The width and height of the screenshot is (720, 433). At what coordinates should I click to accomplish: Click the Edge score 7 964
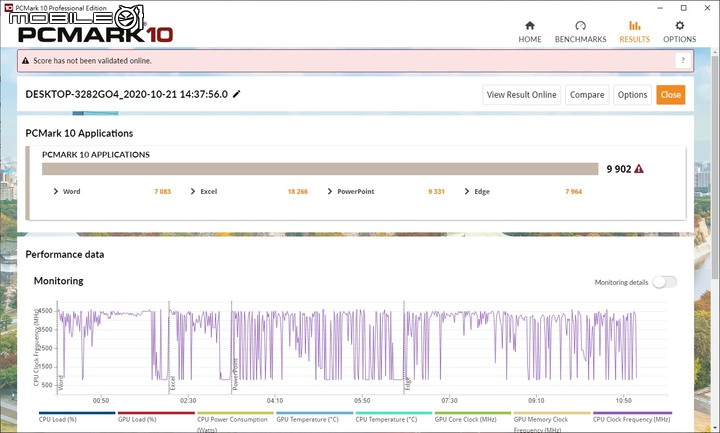pyautogui.click(x=574, y=191)
